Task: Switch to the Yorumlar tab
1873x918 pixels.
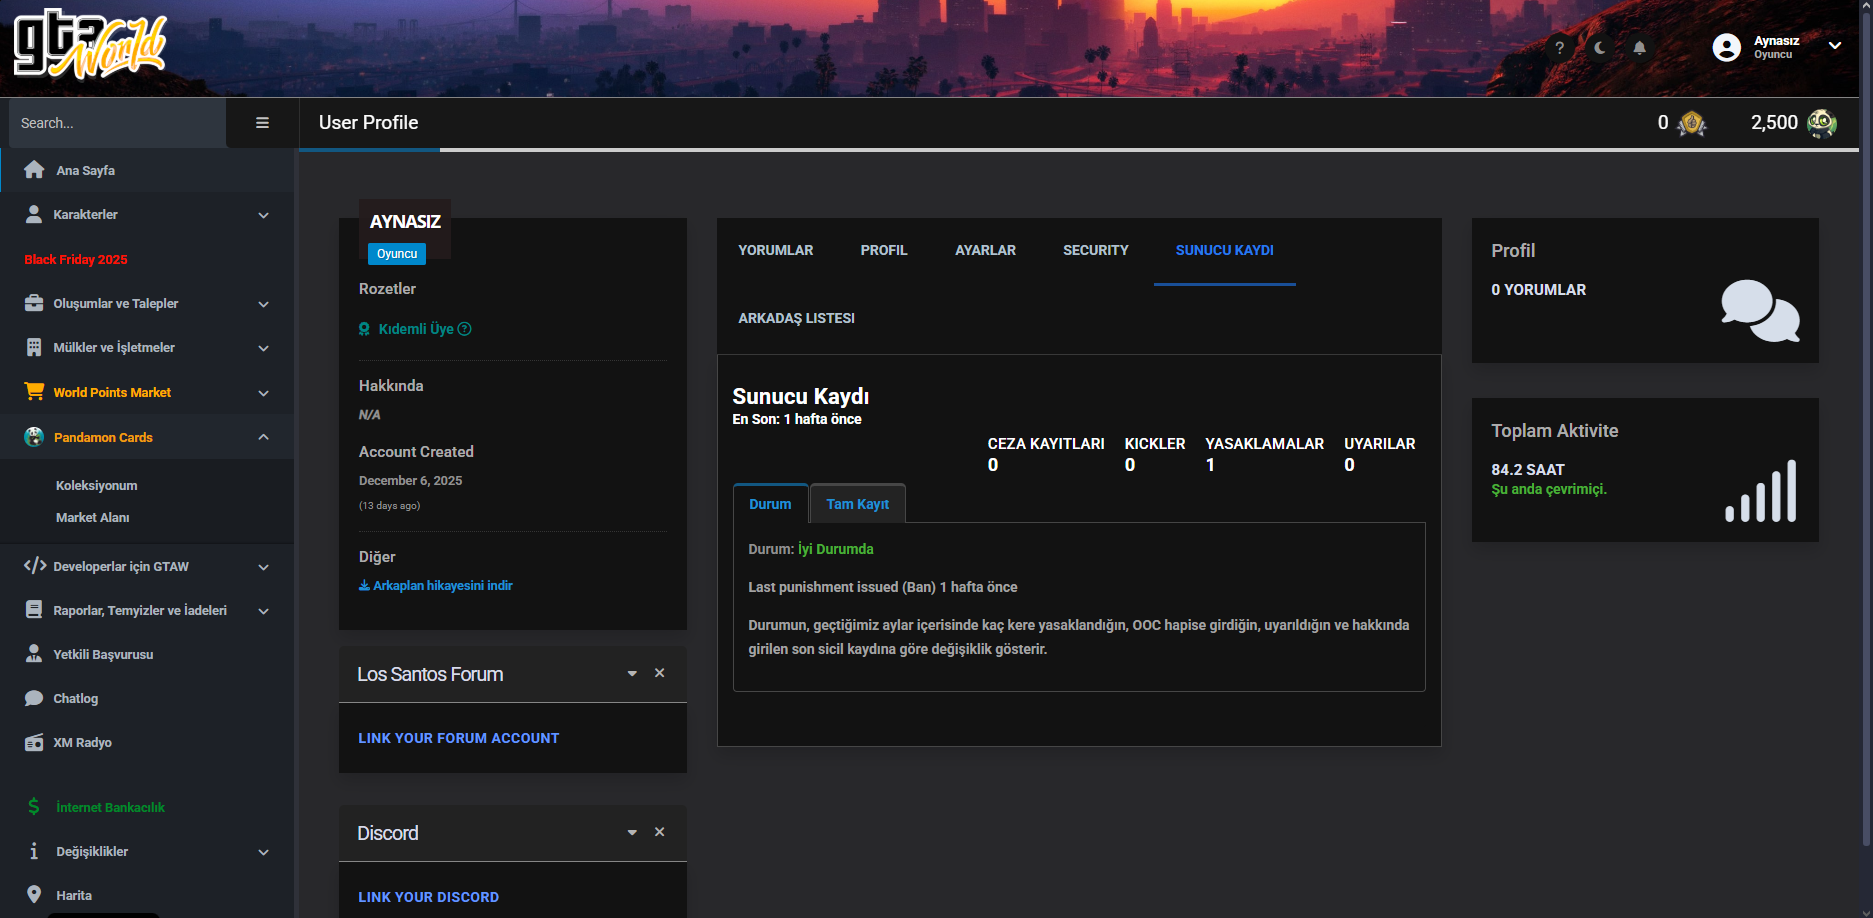Action: [776, 250]
